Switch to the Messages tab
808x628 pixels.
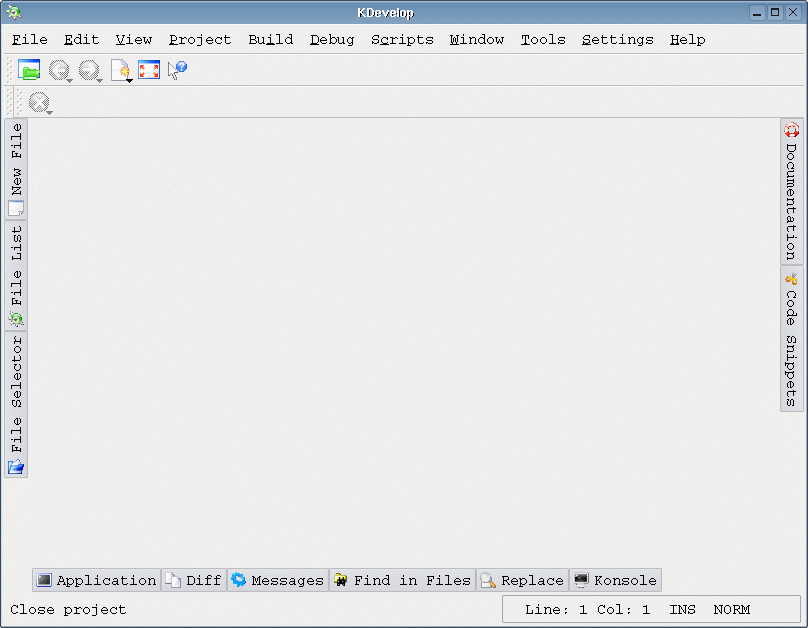pyautogui.click(x=277, y=580)
